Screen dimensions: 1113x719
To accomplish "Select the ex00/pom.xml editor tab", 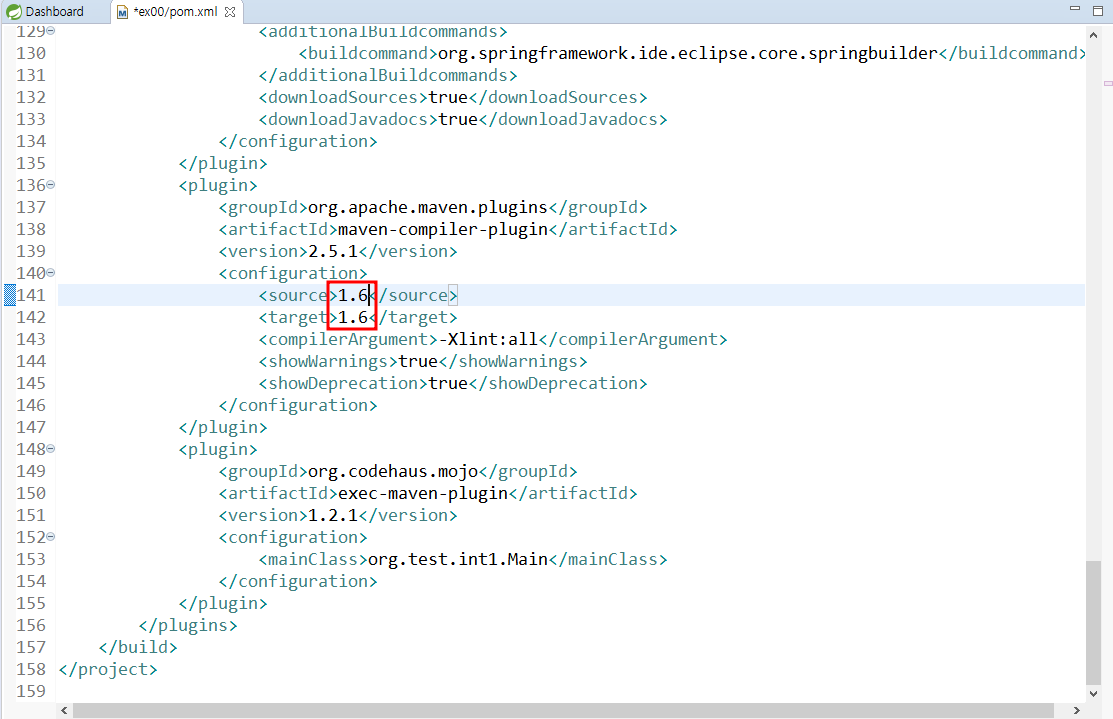I will (175, 11).
